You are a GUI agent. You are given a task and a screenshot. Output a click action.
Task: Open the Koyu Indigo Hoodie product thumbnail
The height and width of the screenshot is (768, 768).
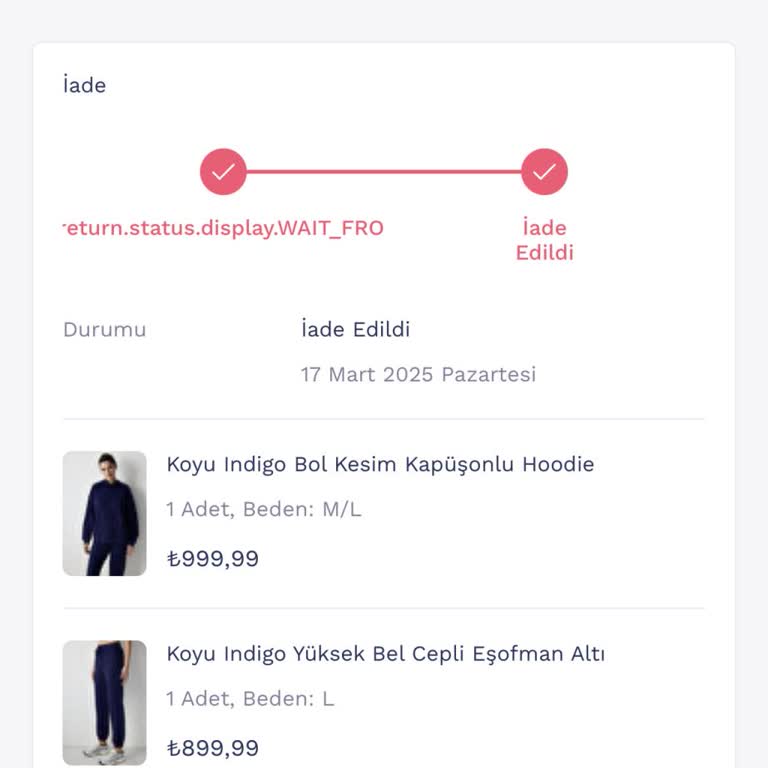tap(104, 513)
